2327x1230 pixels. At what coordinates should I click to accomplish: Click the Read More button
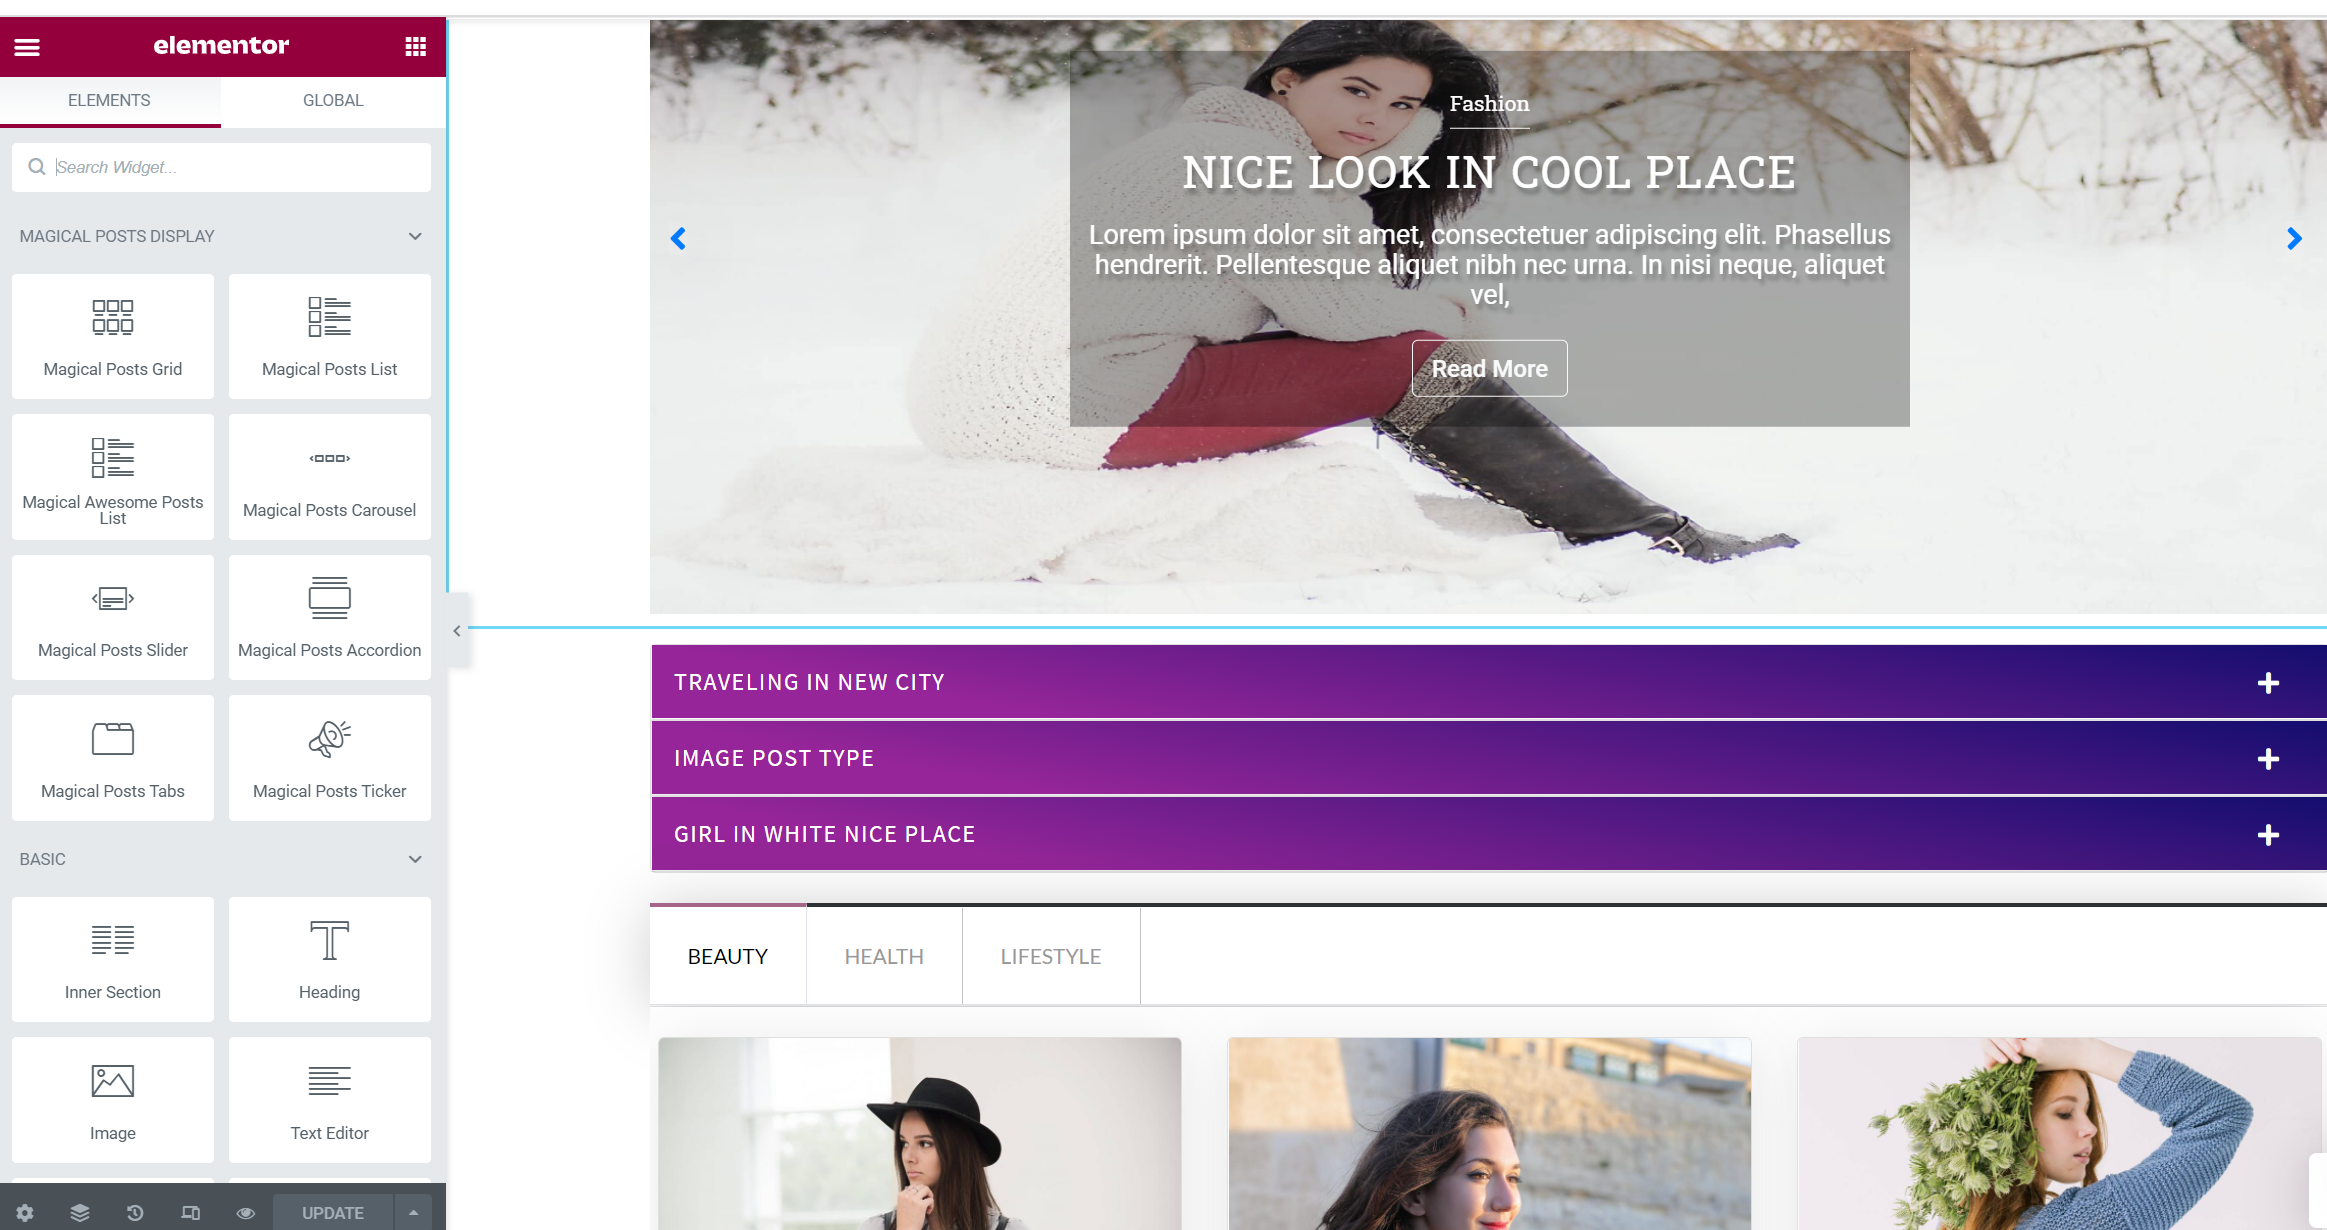(1488, 368)
